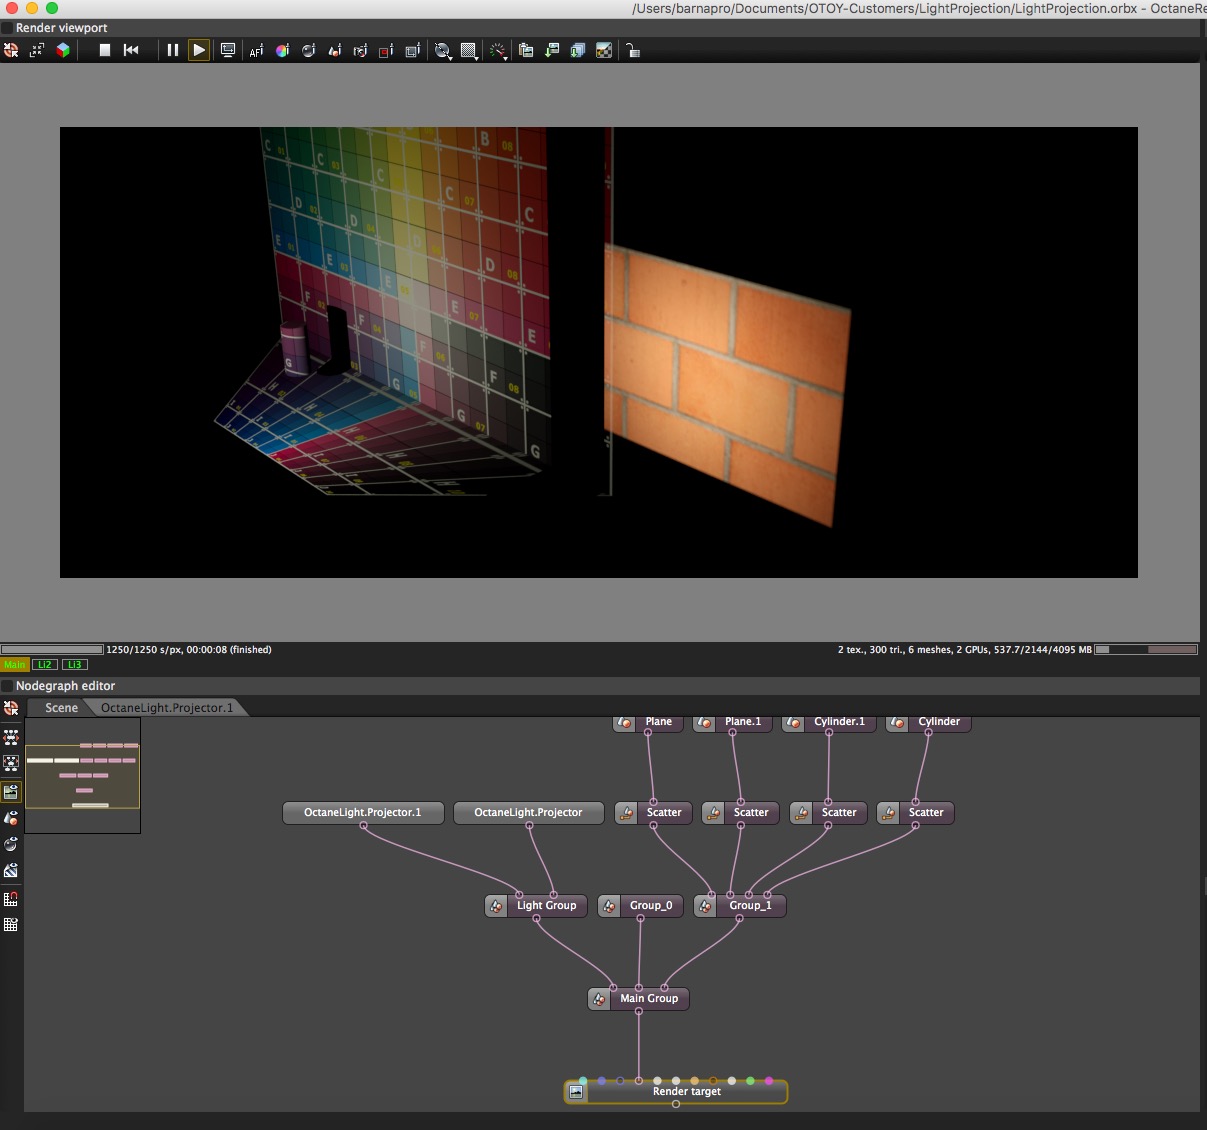
Task: Click the image icon on Render target node
Action: [576, 1092]
